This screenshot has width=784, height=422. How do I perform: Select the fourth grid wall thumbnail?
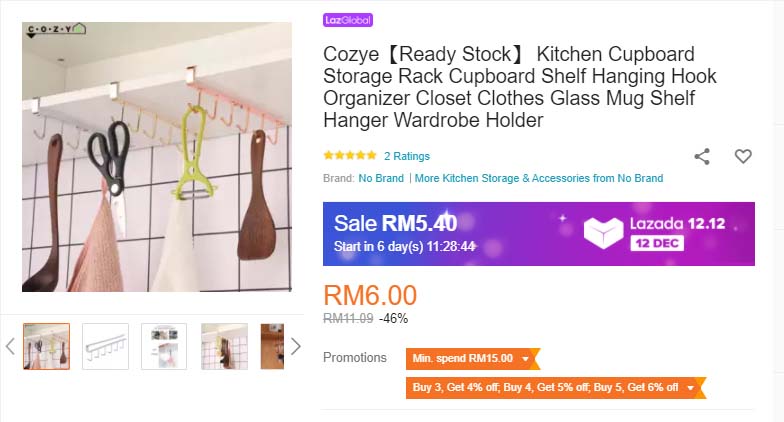coord(224,346)
